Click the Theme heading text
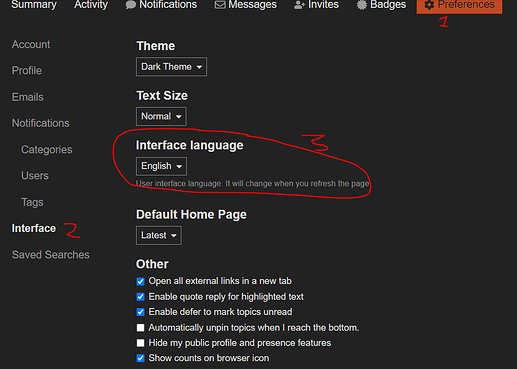Image resolution: width=517 pixels, height=369 pixels. pos(156,46)
